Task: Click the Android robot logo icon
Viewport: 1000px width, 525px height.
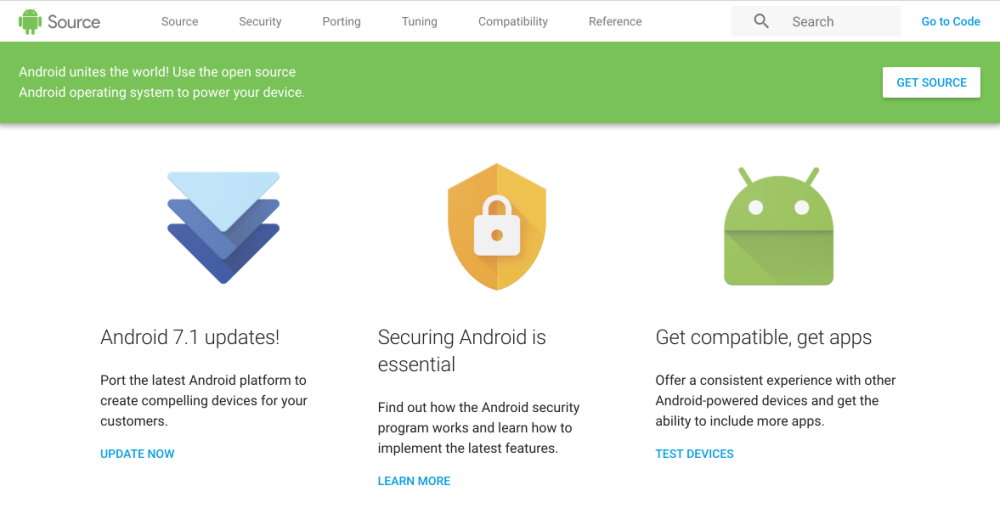Action: 30,21
